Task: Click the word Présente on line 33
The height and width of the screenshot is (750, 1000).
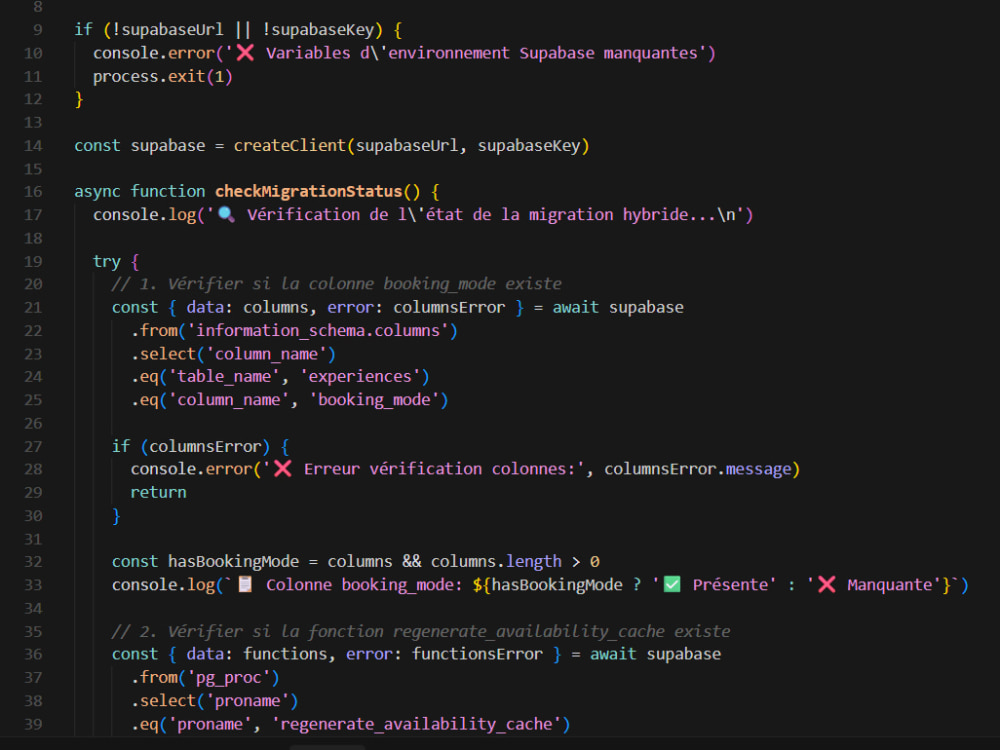Action: [730, 585]
